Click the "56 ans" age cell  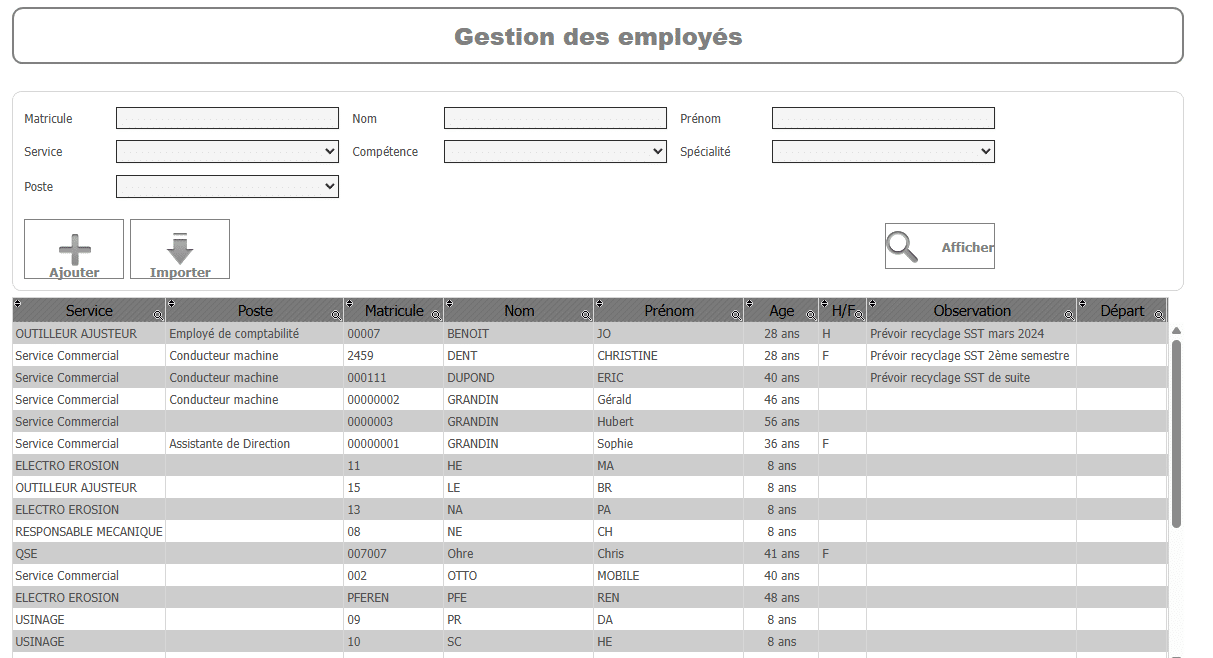tap(781, 422)
